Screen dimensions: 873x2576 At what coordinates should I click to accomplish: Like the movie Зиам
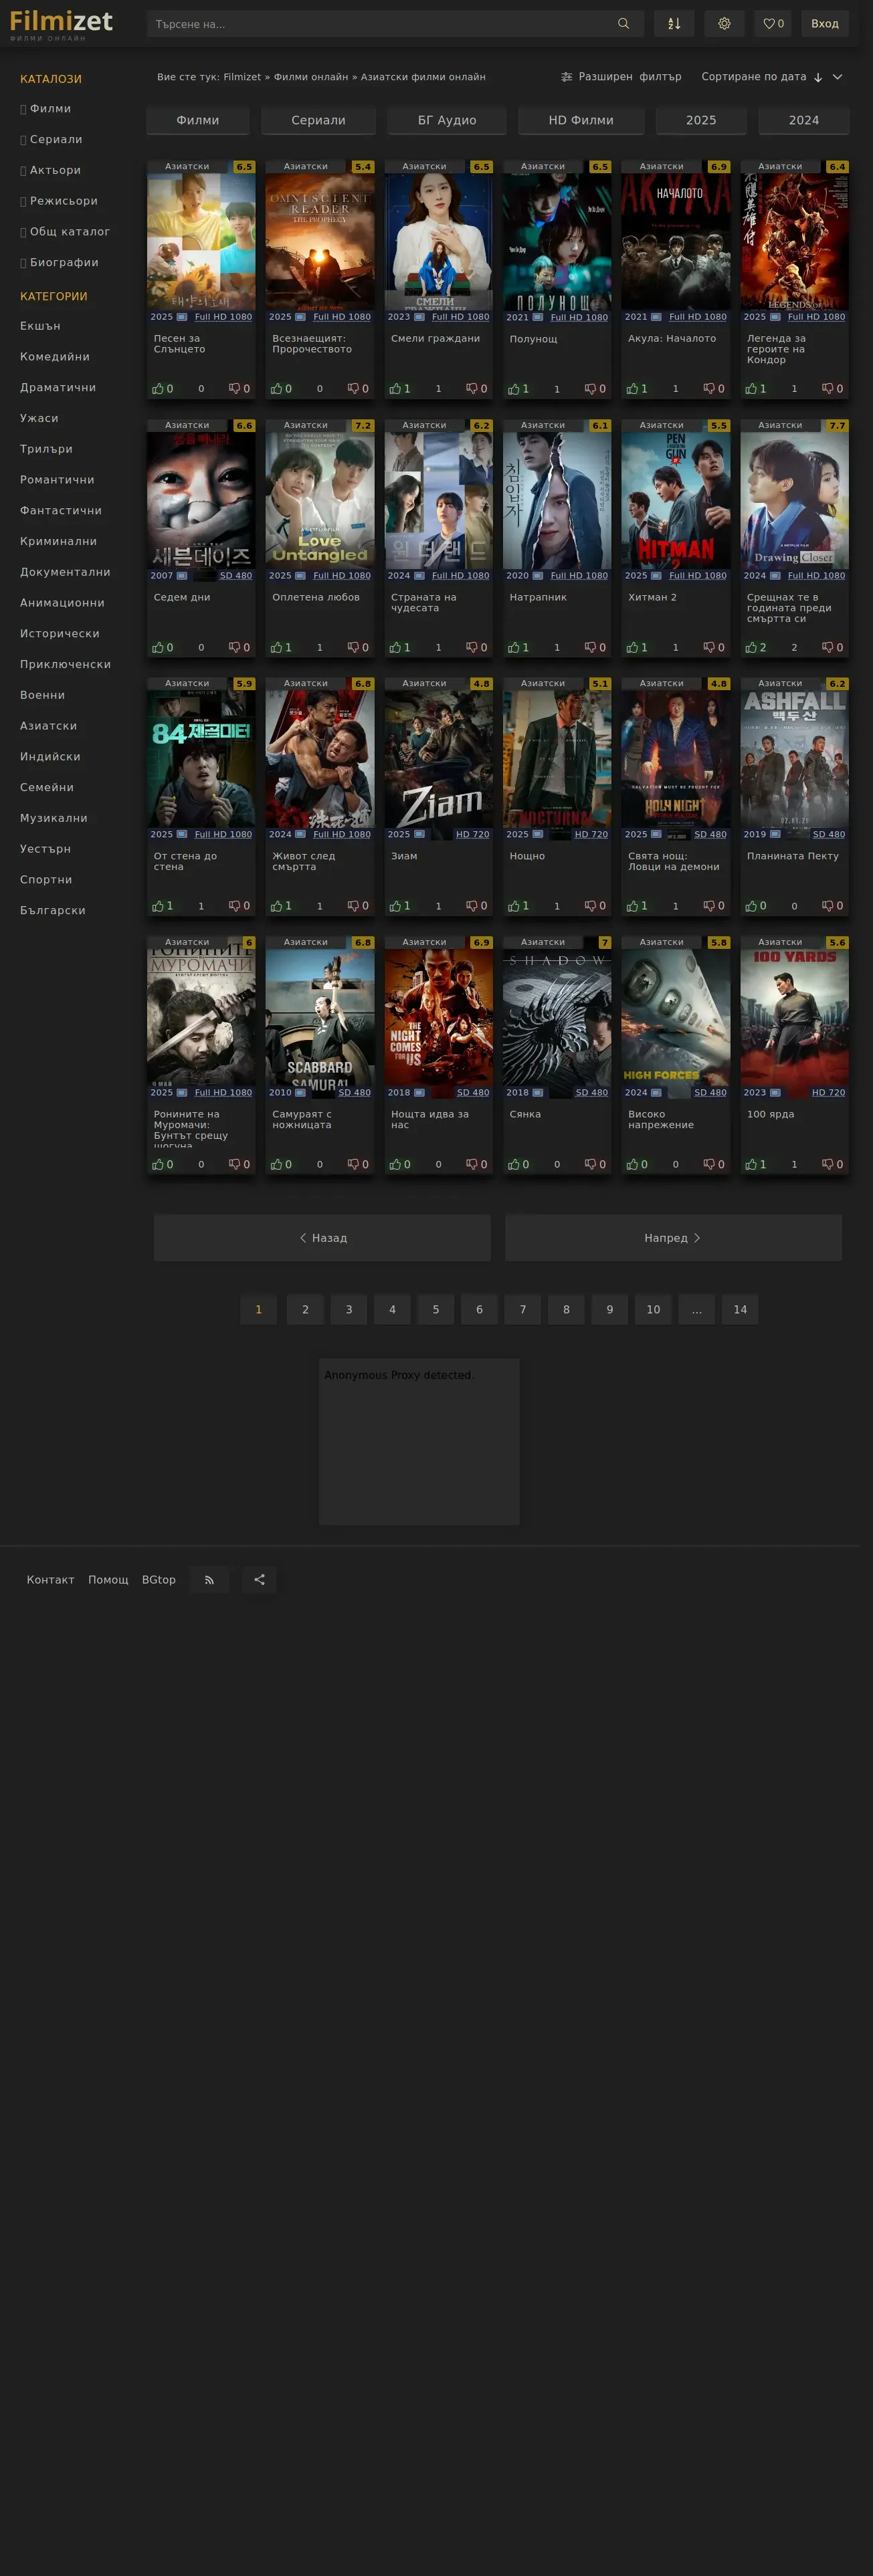[399, 906]
